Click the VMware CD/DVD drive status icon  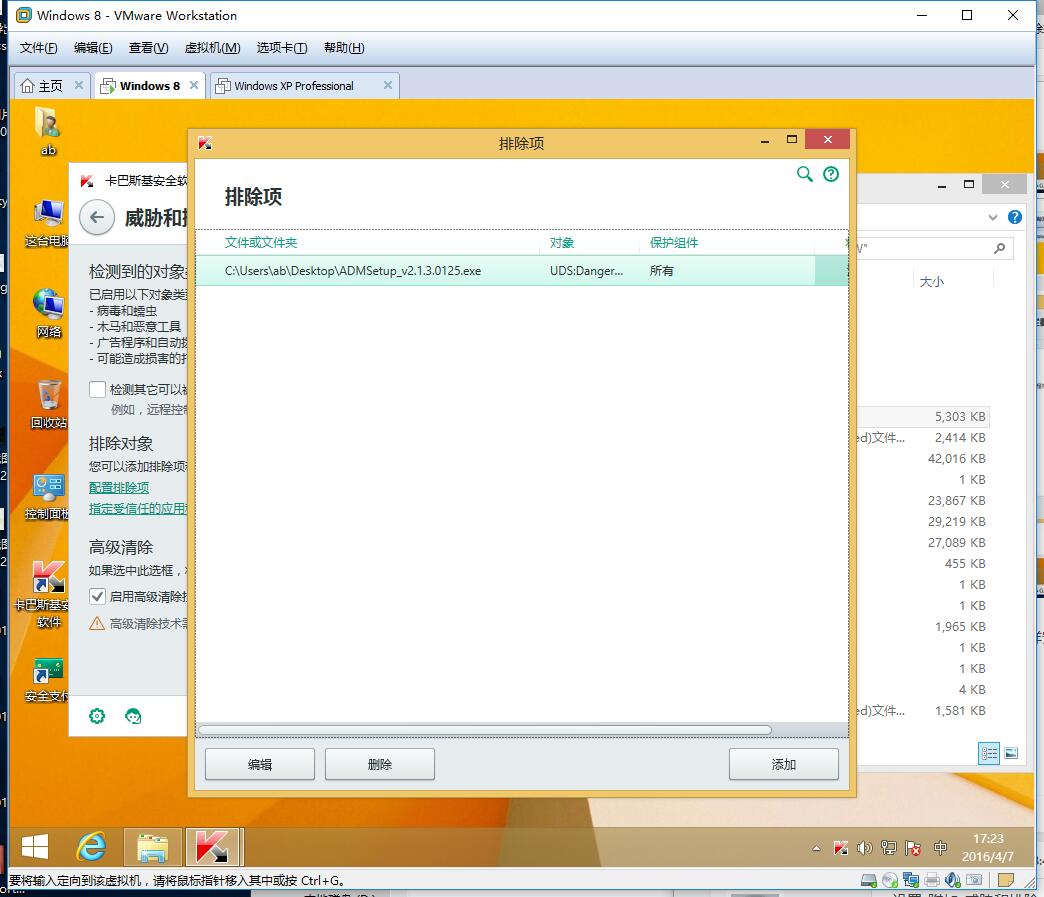pos(890,880)
